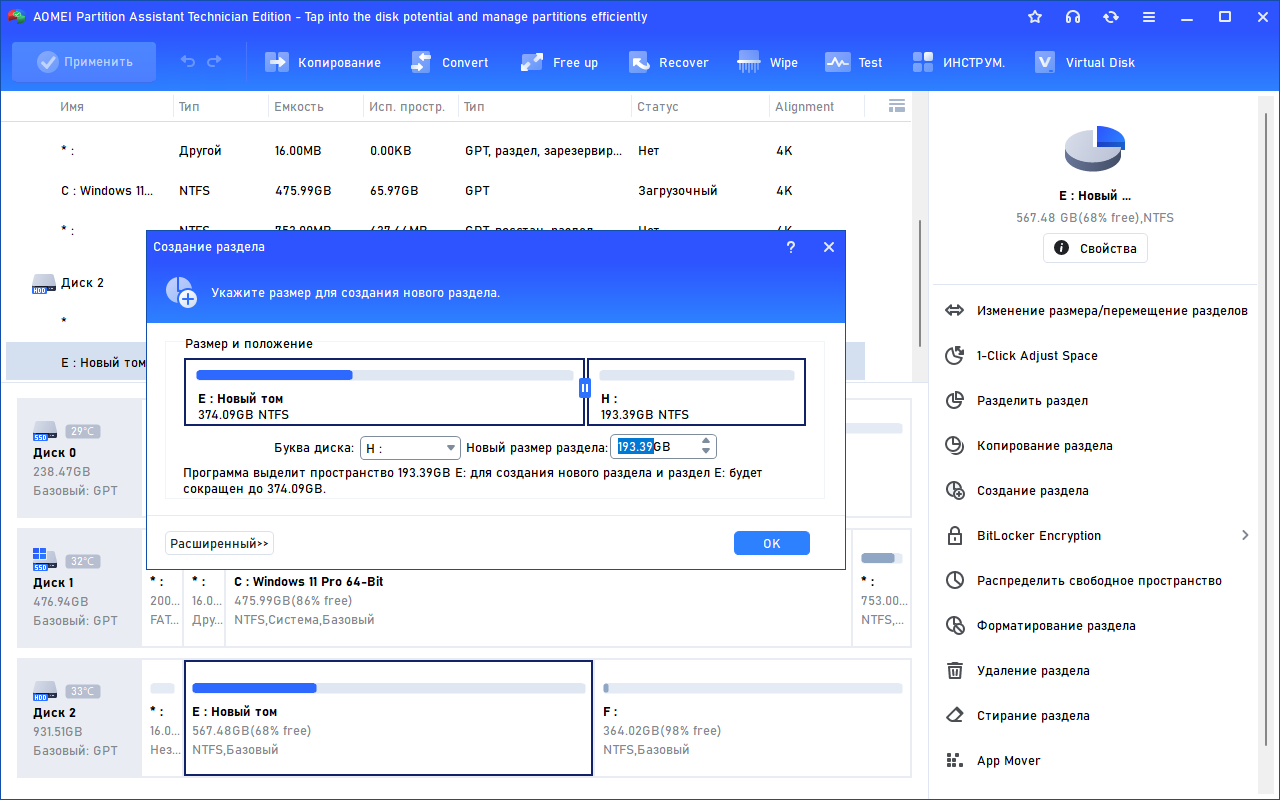The image size is (1280, 800).
Task: Expand the BitLocker Encryption submenu arrow
Action: click(x=1245, y=536)
